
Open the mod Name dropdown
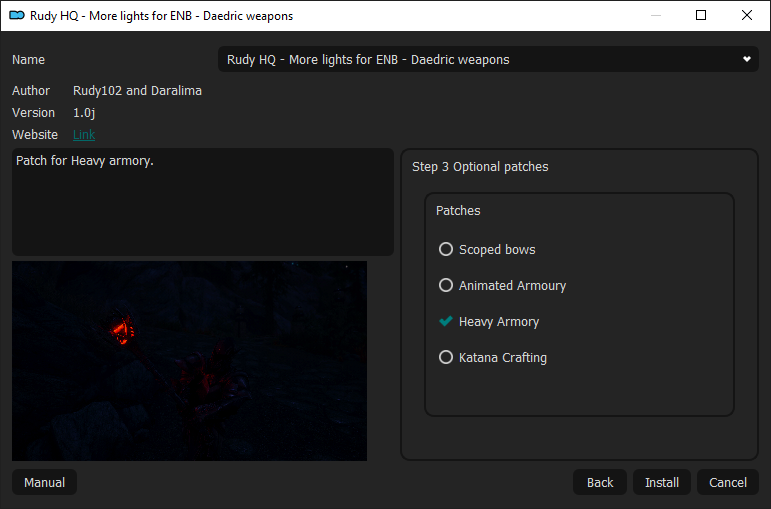488,60
